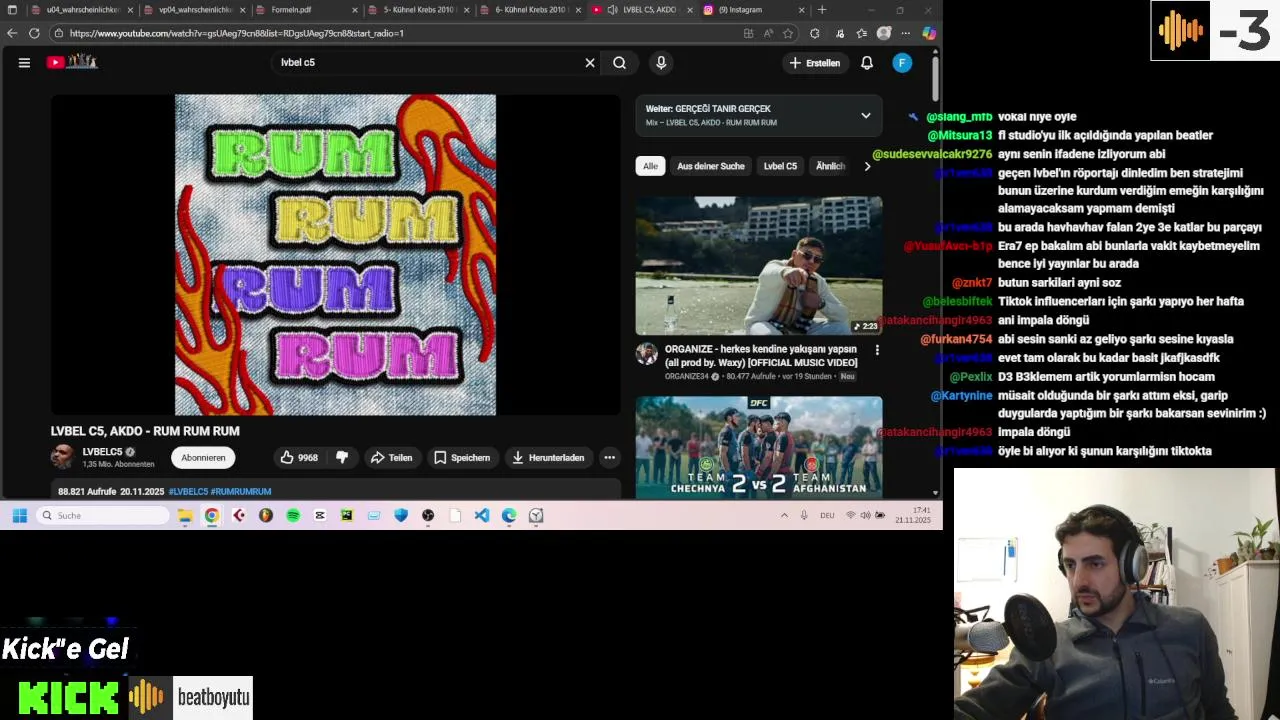Subscribe with the Abonnieren button
1280x720 pixels.
pyautogui.click(x=203, y=457)
